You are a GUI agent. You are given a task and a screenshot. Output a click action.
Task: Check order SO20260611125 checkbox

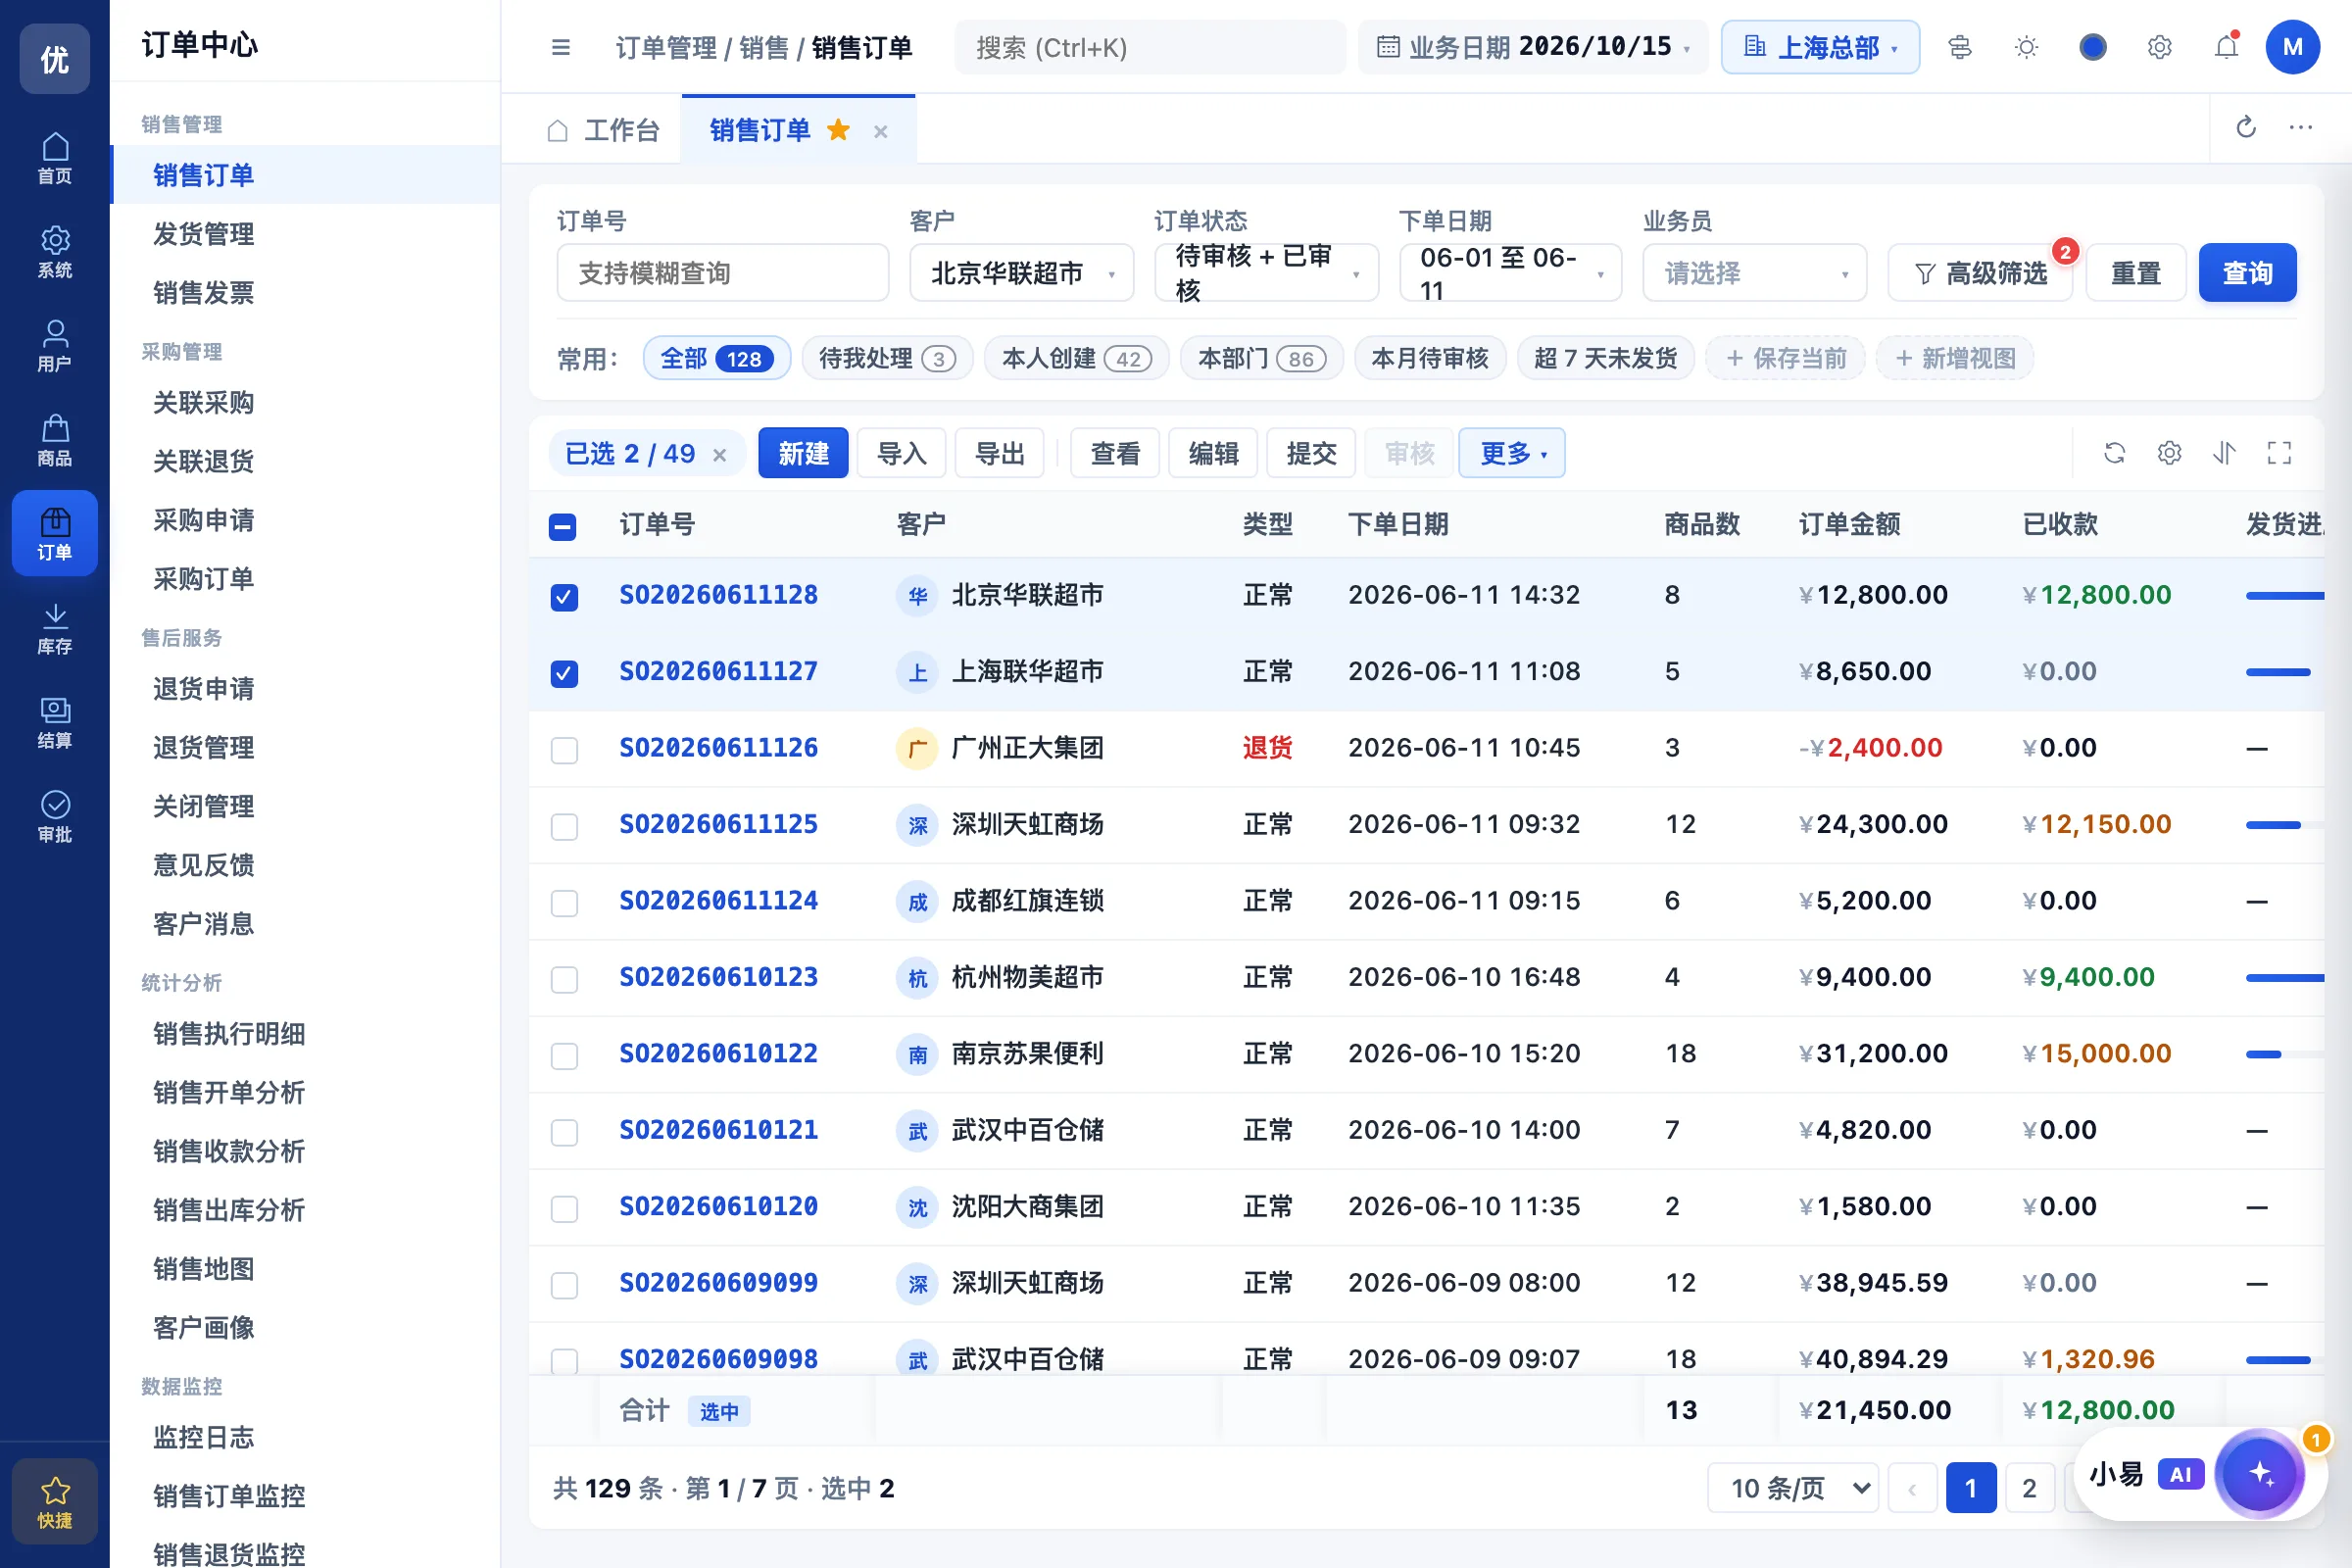564,826
